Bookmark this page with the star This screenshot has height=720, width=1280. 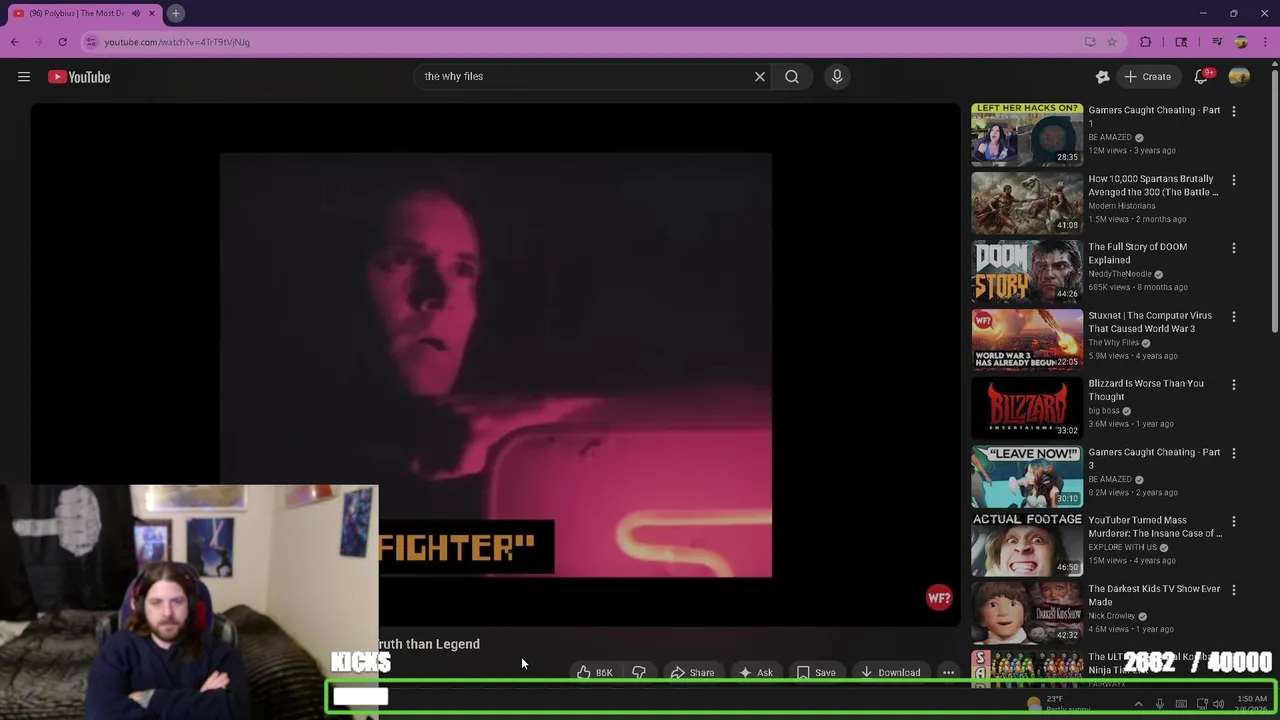click(1111, 42)
